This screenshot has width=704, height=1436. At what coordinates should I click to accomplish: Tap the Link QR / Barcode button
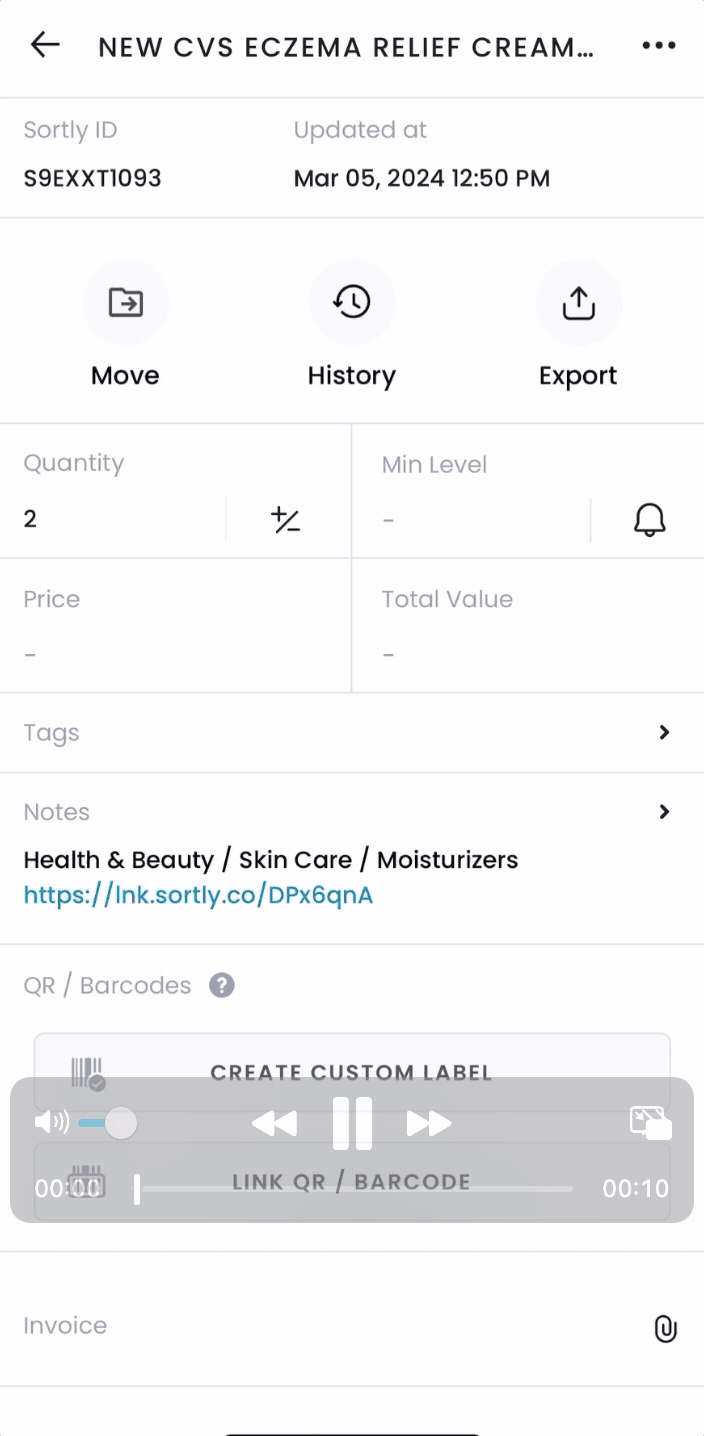[352, 1181]
